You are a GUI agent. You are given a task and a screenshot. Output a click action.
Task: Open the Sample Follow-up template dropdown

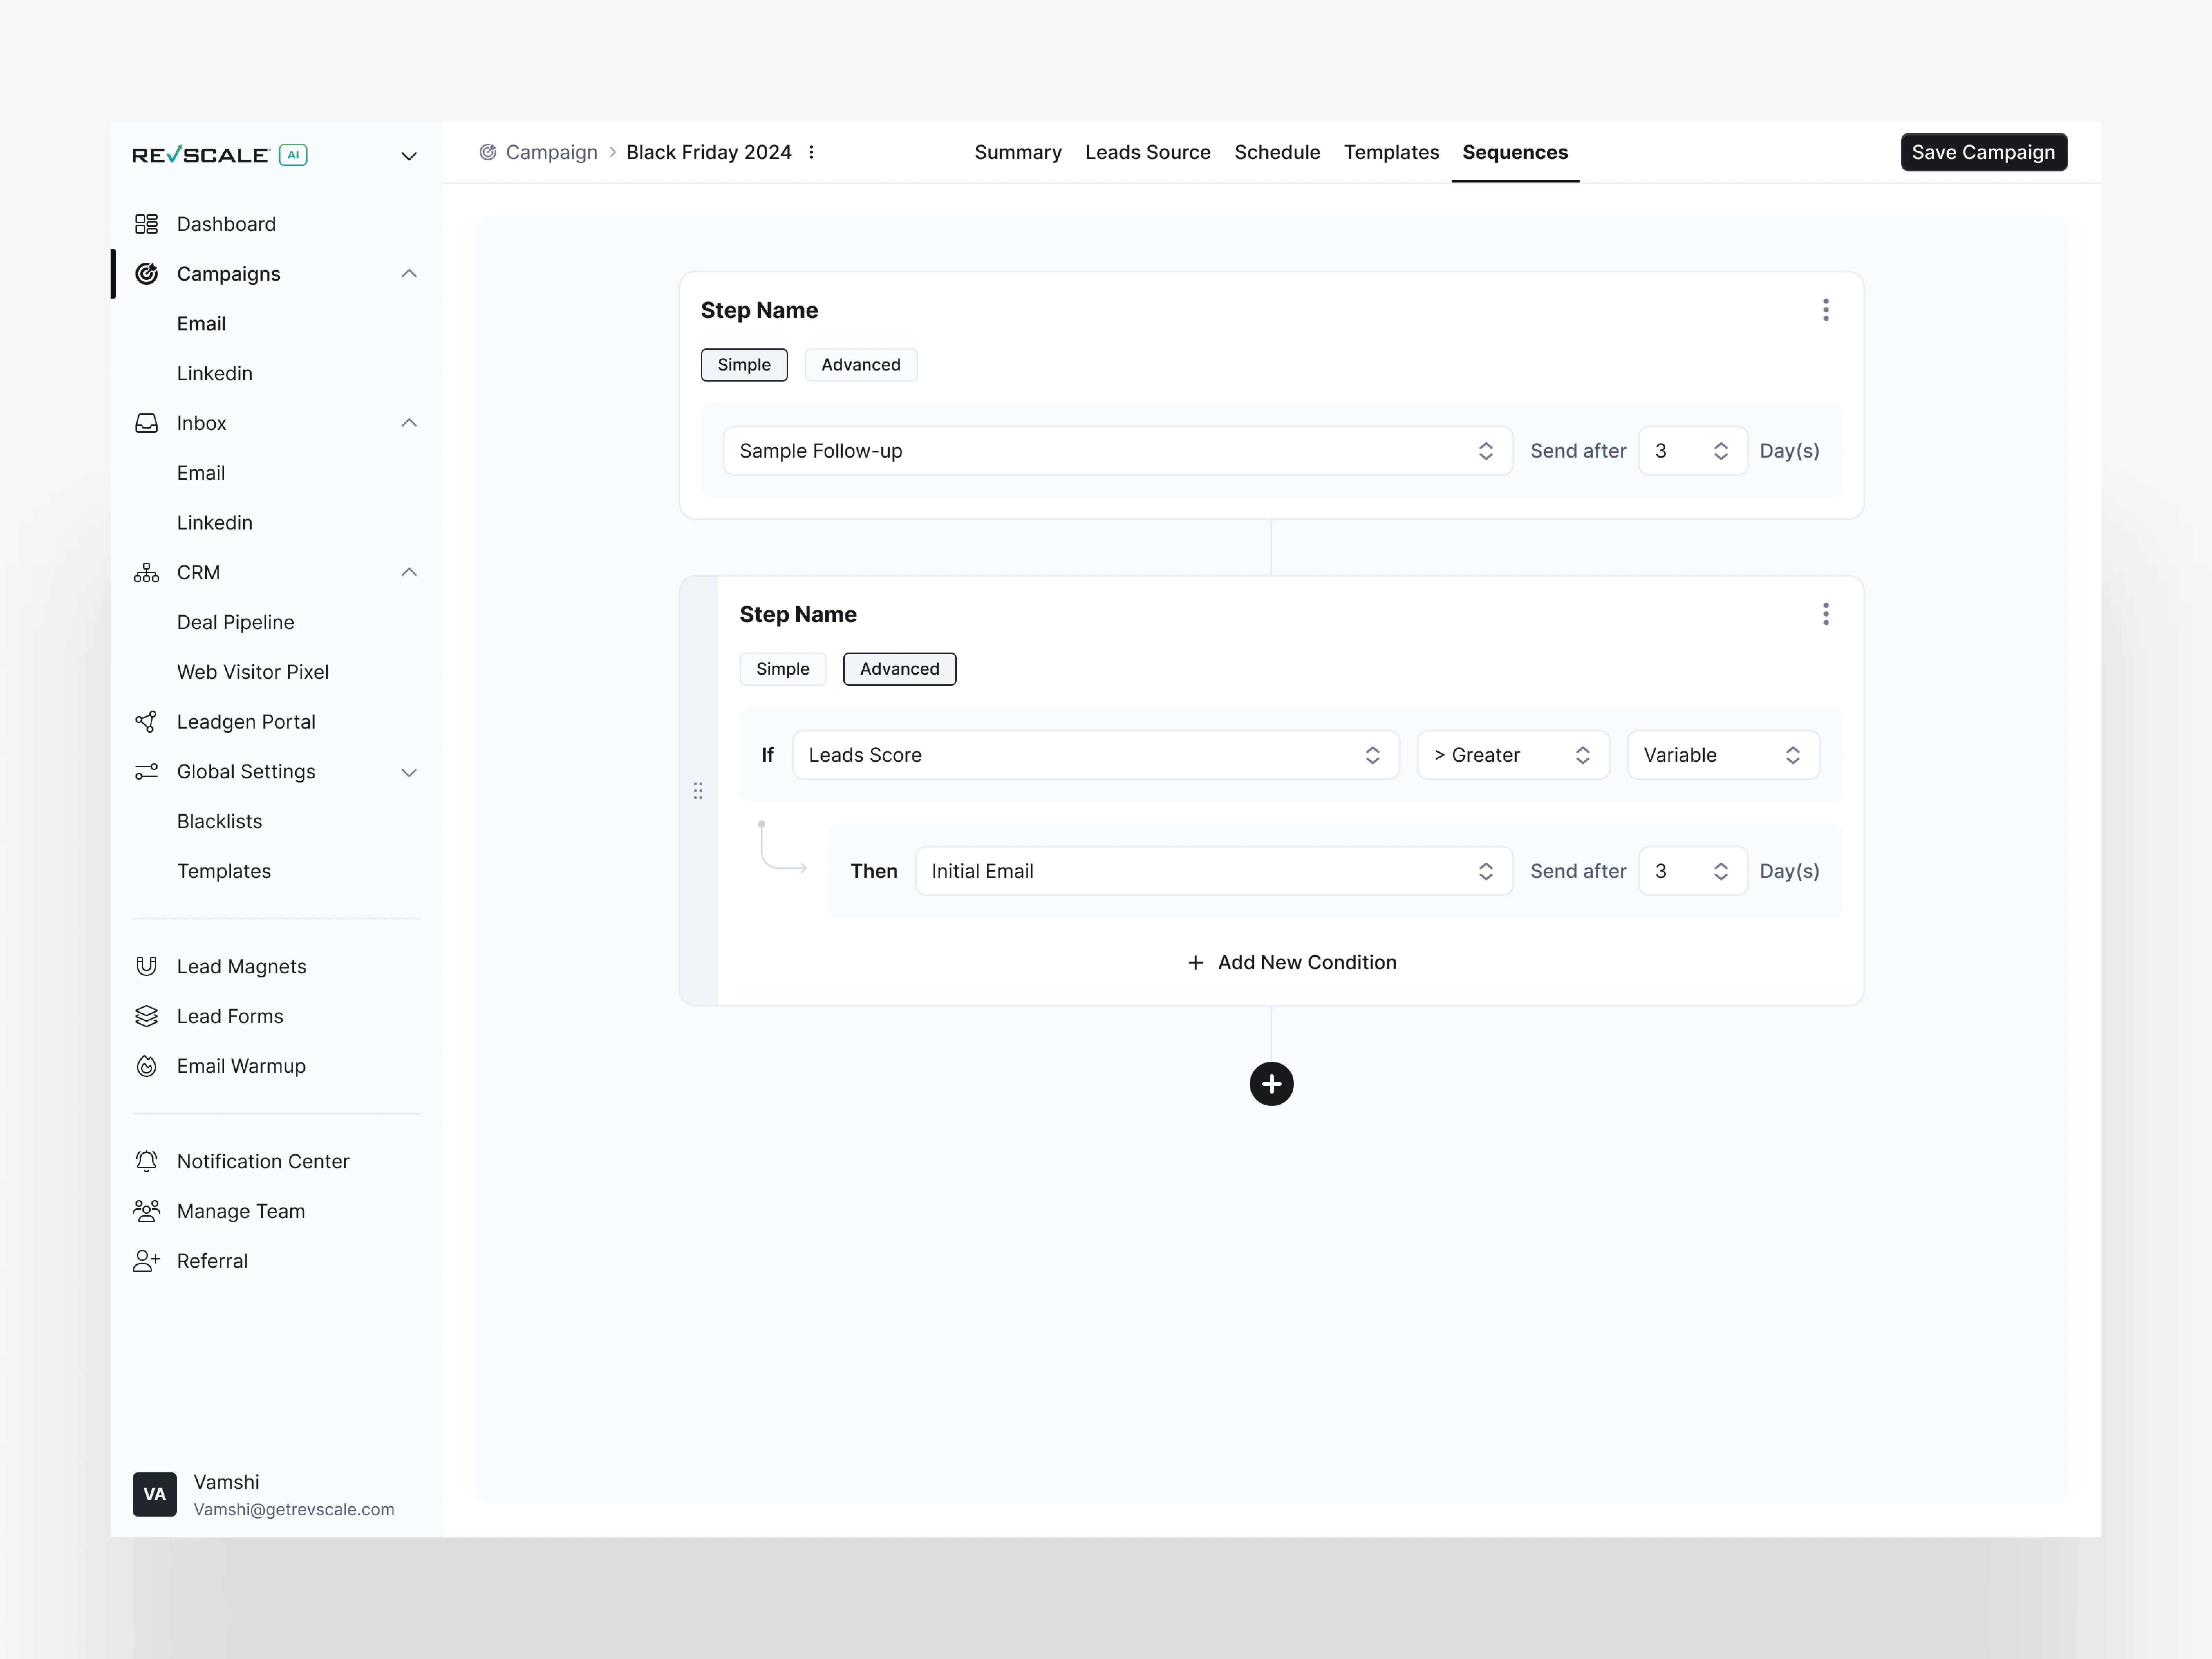(x=1118, y=451)
